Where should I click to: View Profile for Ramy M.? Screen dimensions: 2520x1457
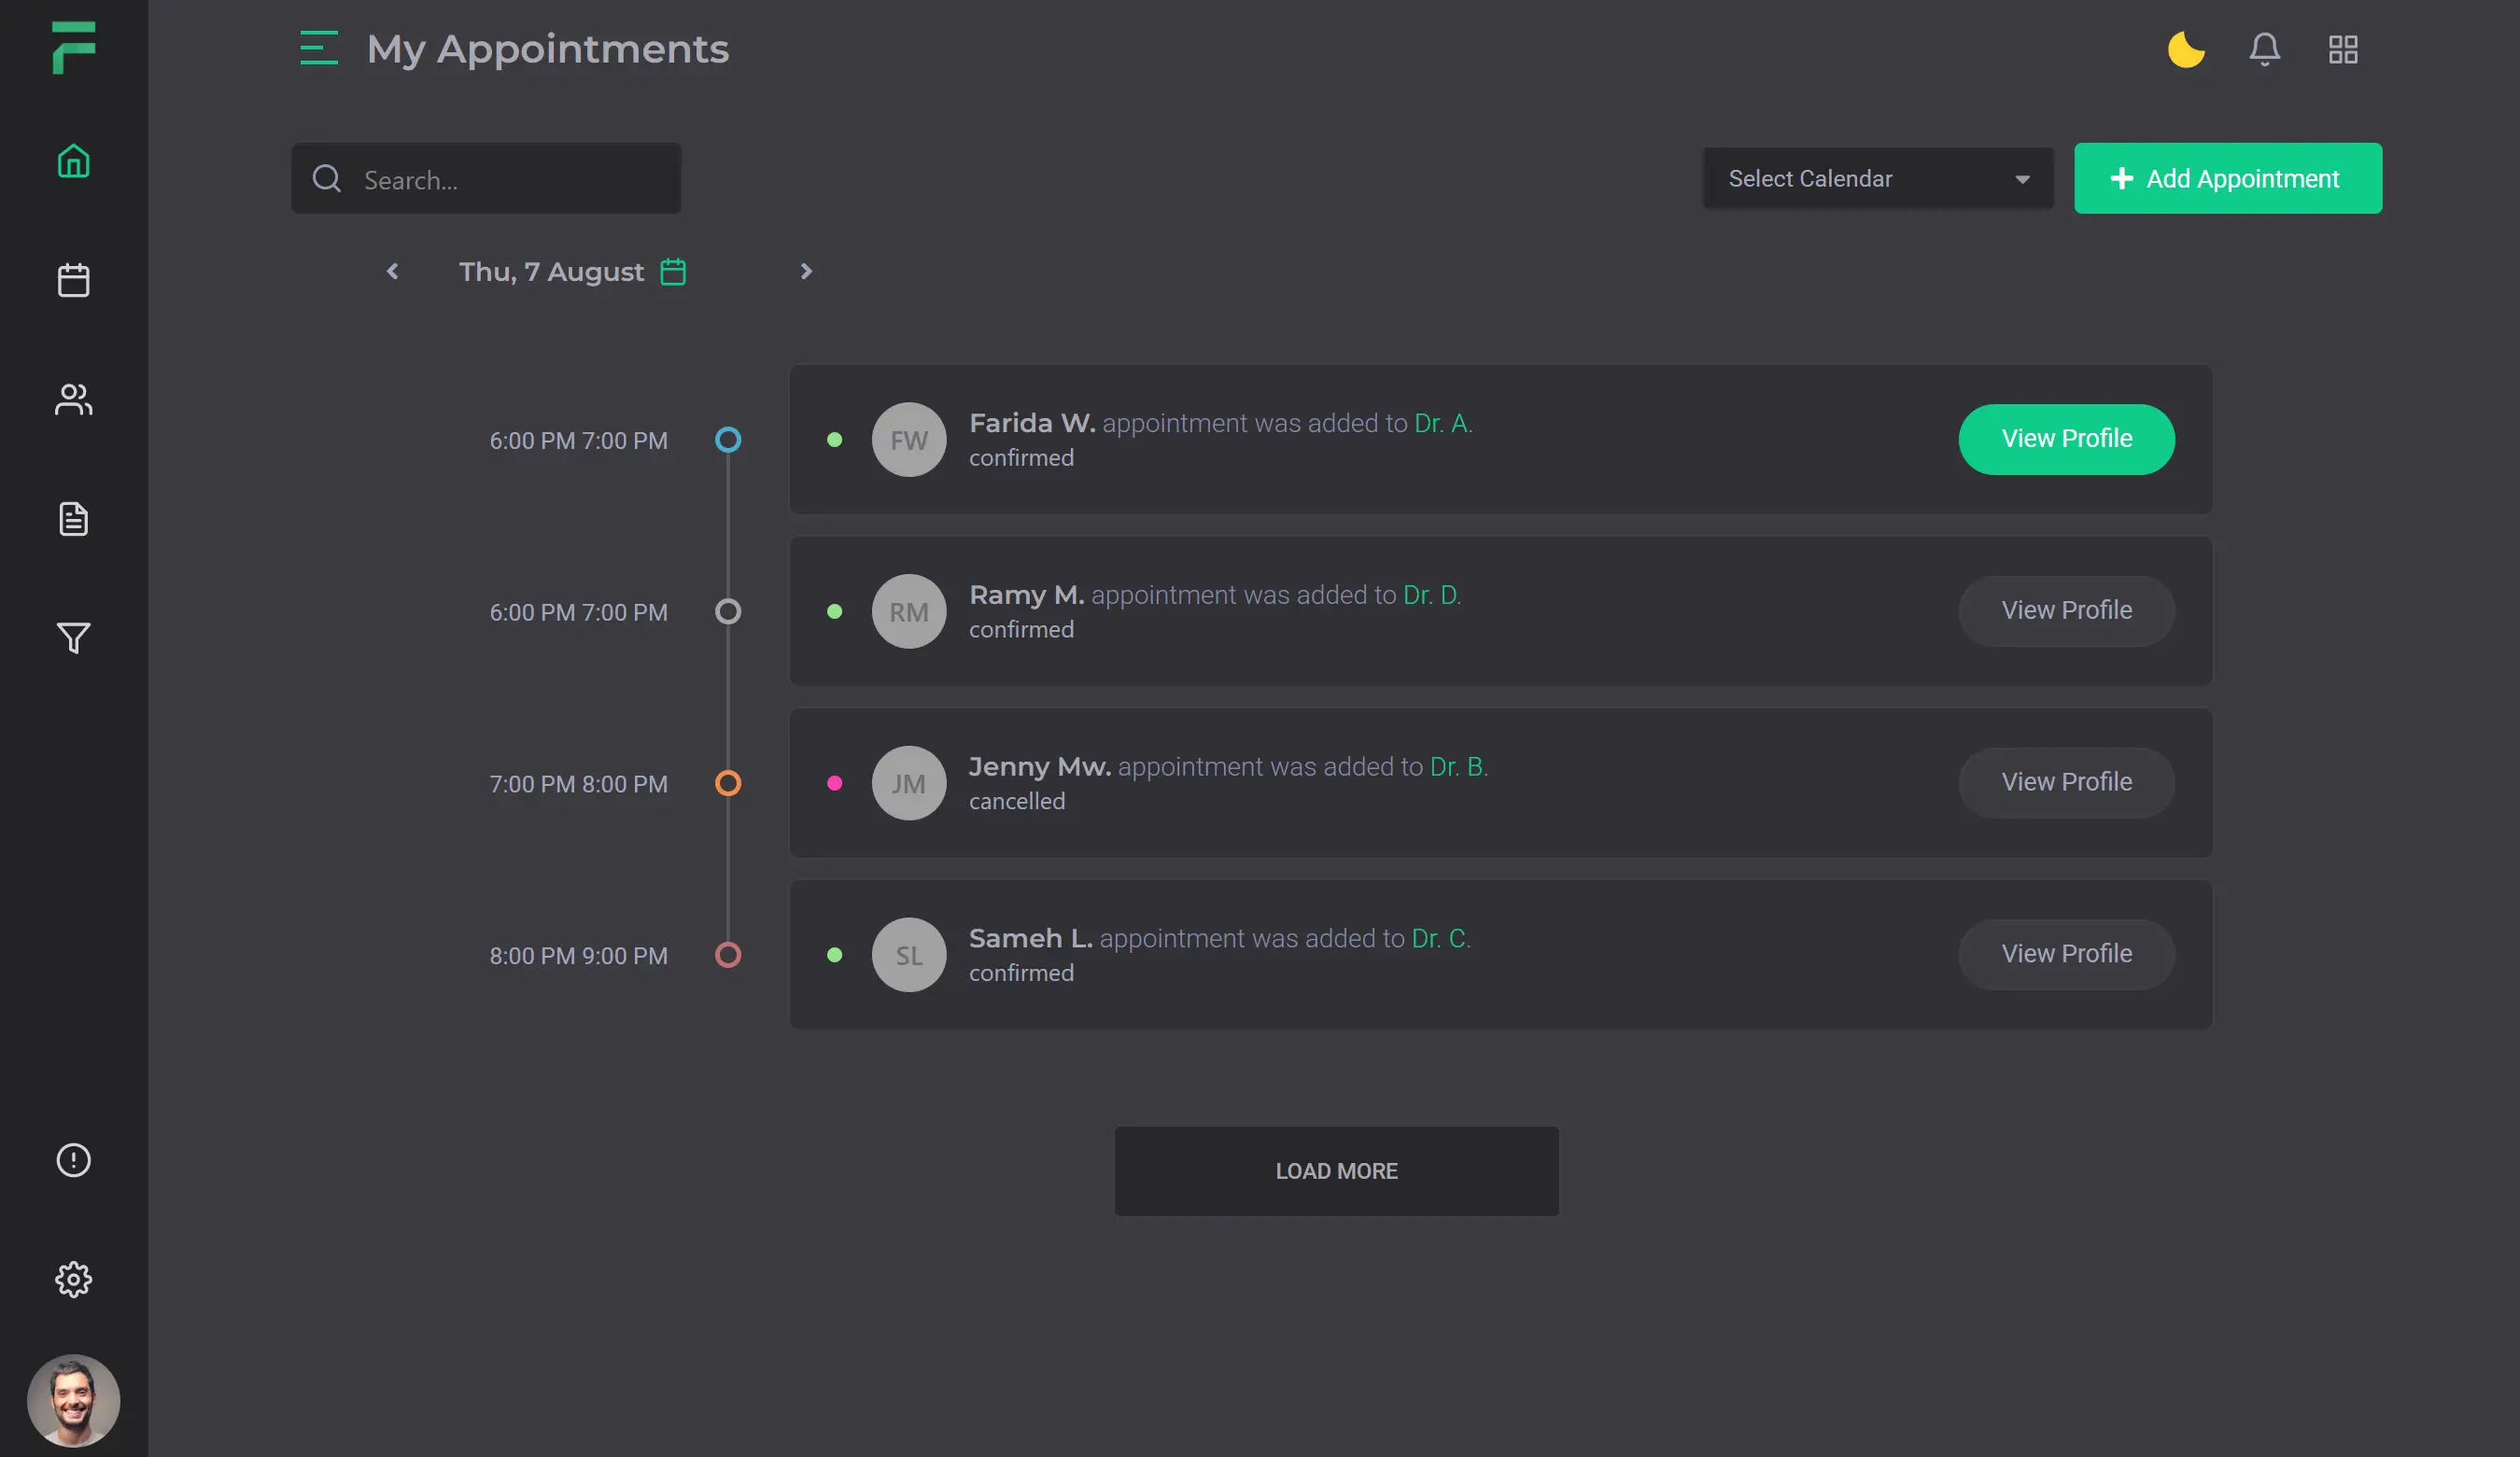point(2066,611)
